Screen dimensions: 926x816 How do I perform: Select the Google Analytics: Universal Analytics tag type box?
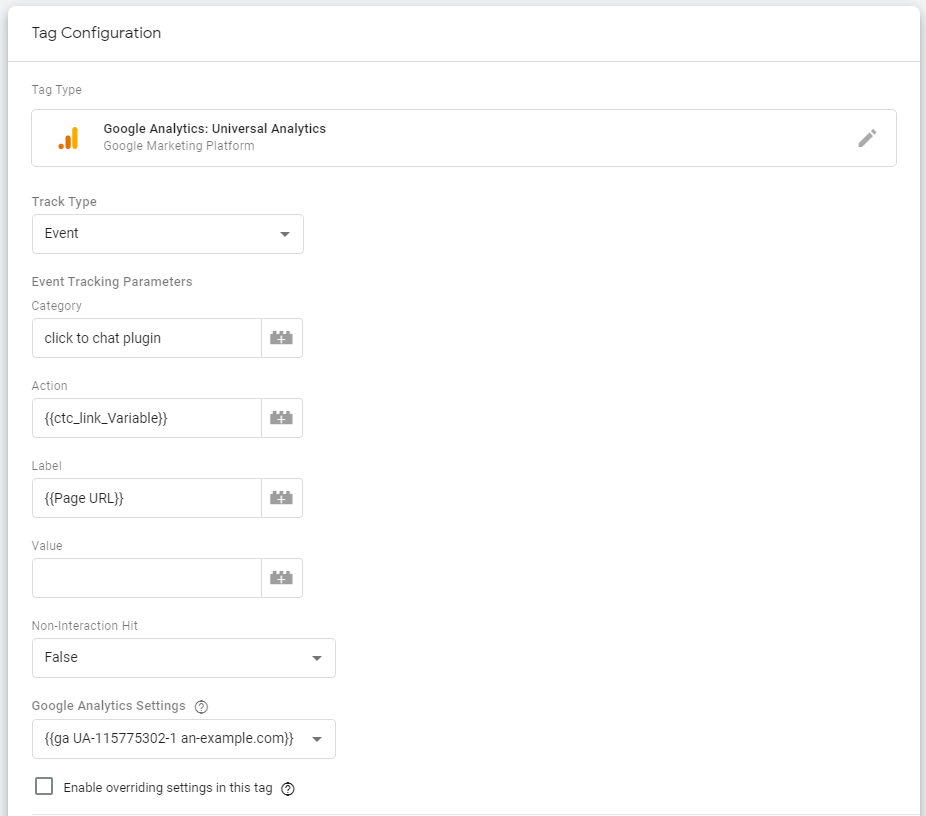tap(464, 138)
